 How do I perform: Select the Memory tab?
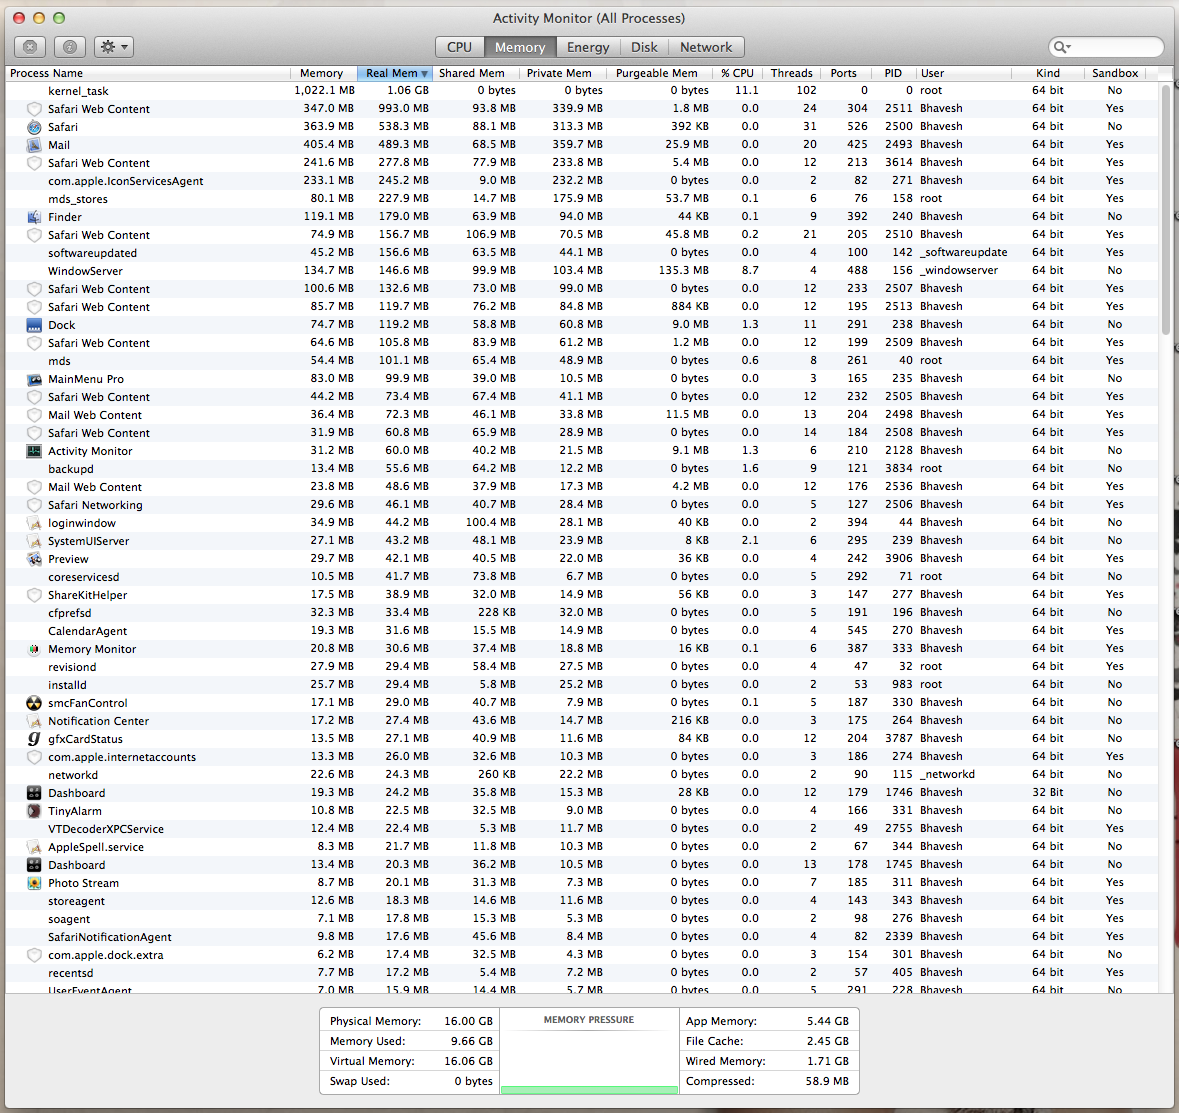click(x=520, y=47)
